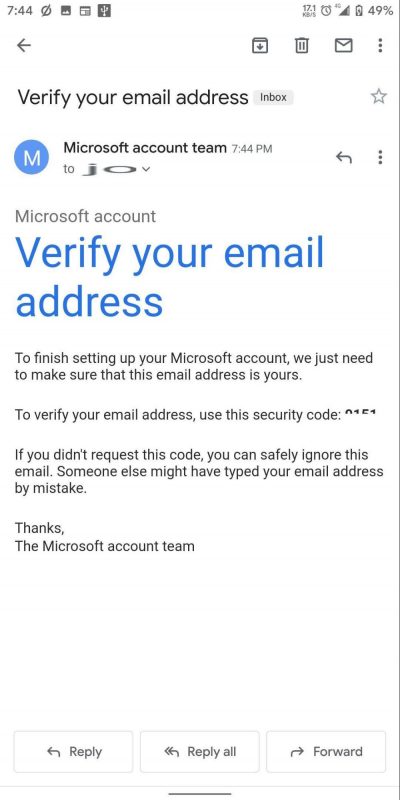Image resolution: width=400 pixels, height=800 pixels.
Task: Archive this email with the archive icon
Action: click(x=260, y=45)
